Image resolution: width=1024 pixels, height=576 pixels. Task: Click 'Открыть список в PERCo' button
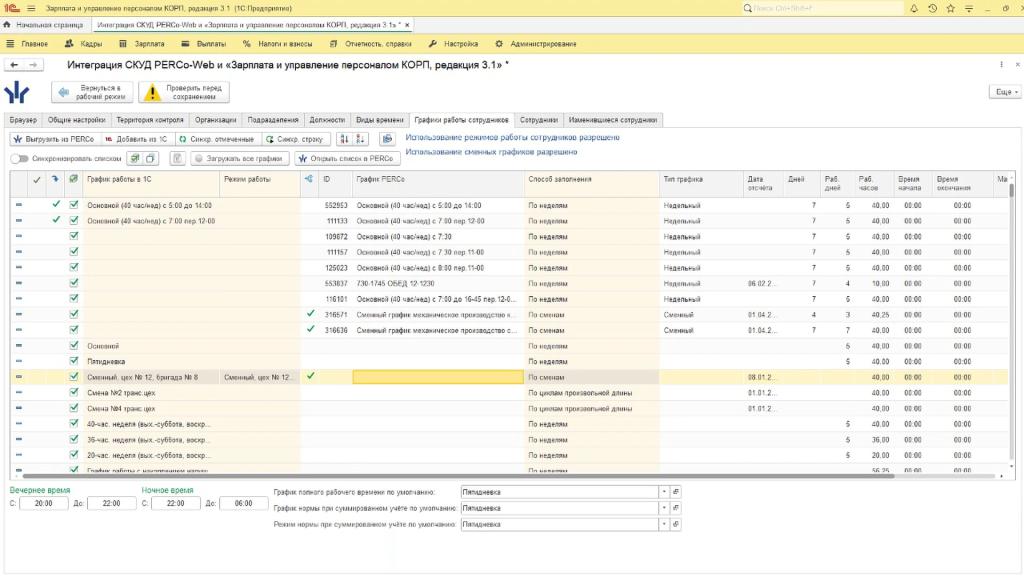(x=347, y=159)
